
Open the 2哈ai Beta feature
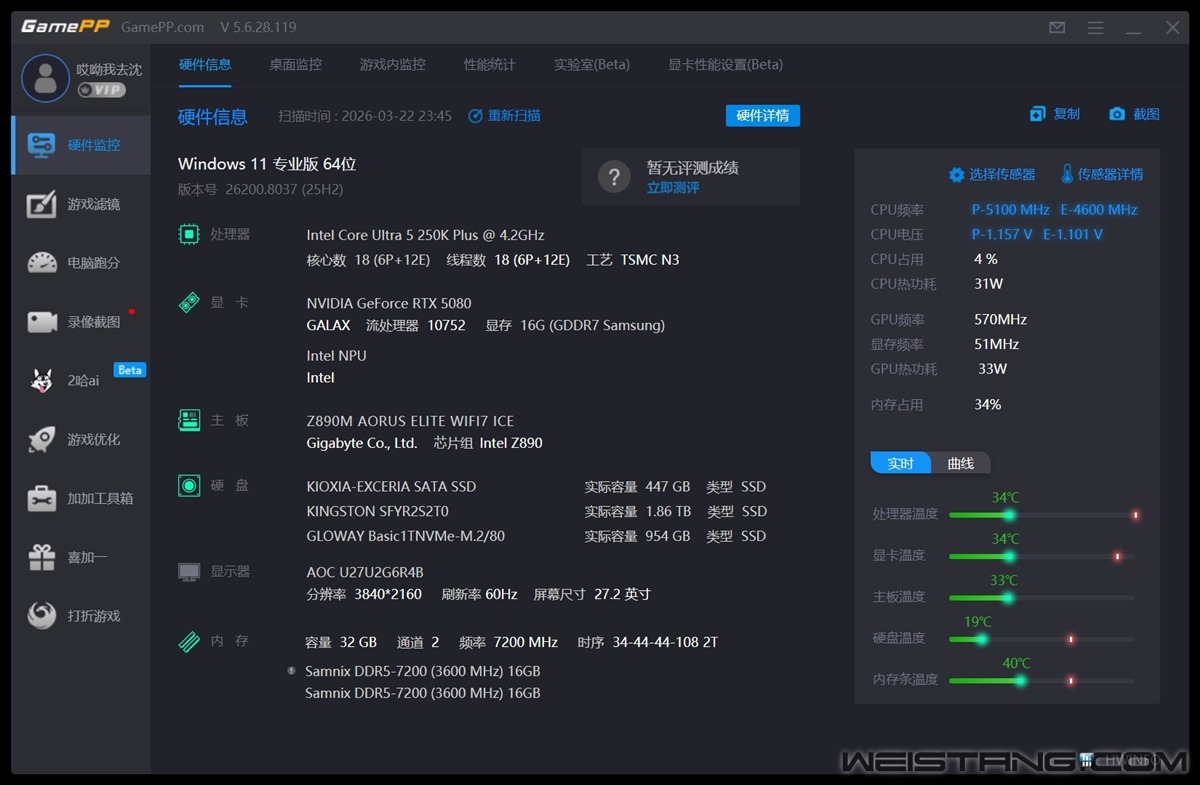pyautogui.click(x=72, y=381)
